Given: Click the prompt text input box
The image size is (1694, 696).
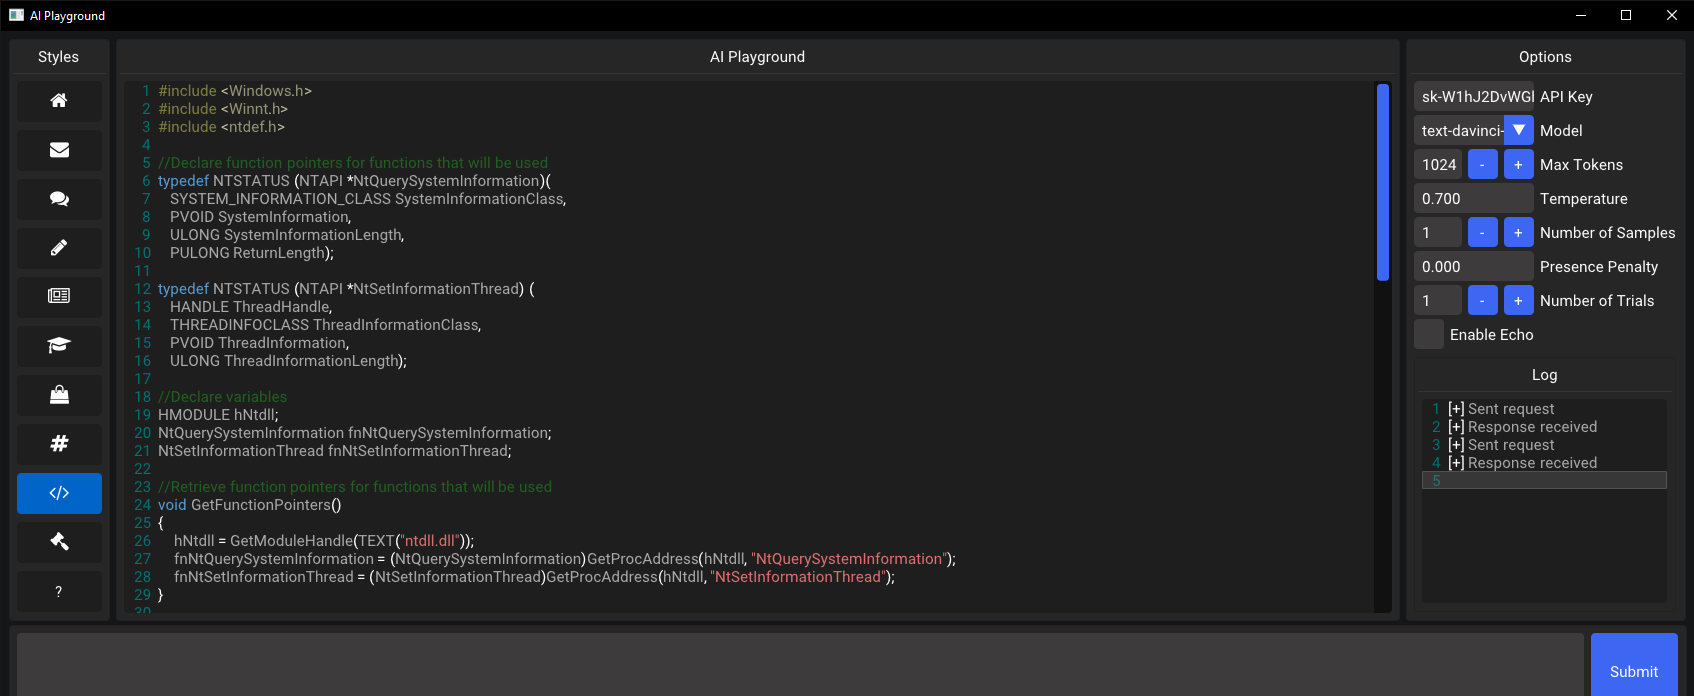Looking at the screenshot, I should (x=800, y=665).
